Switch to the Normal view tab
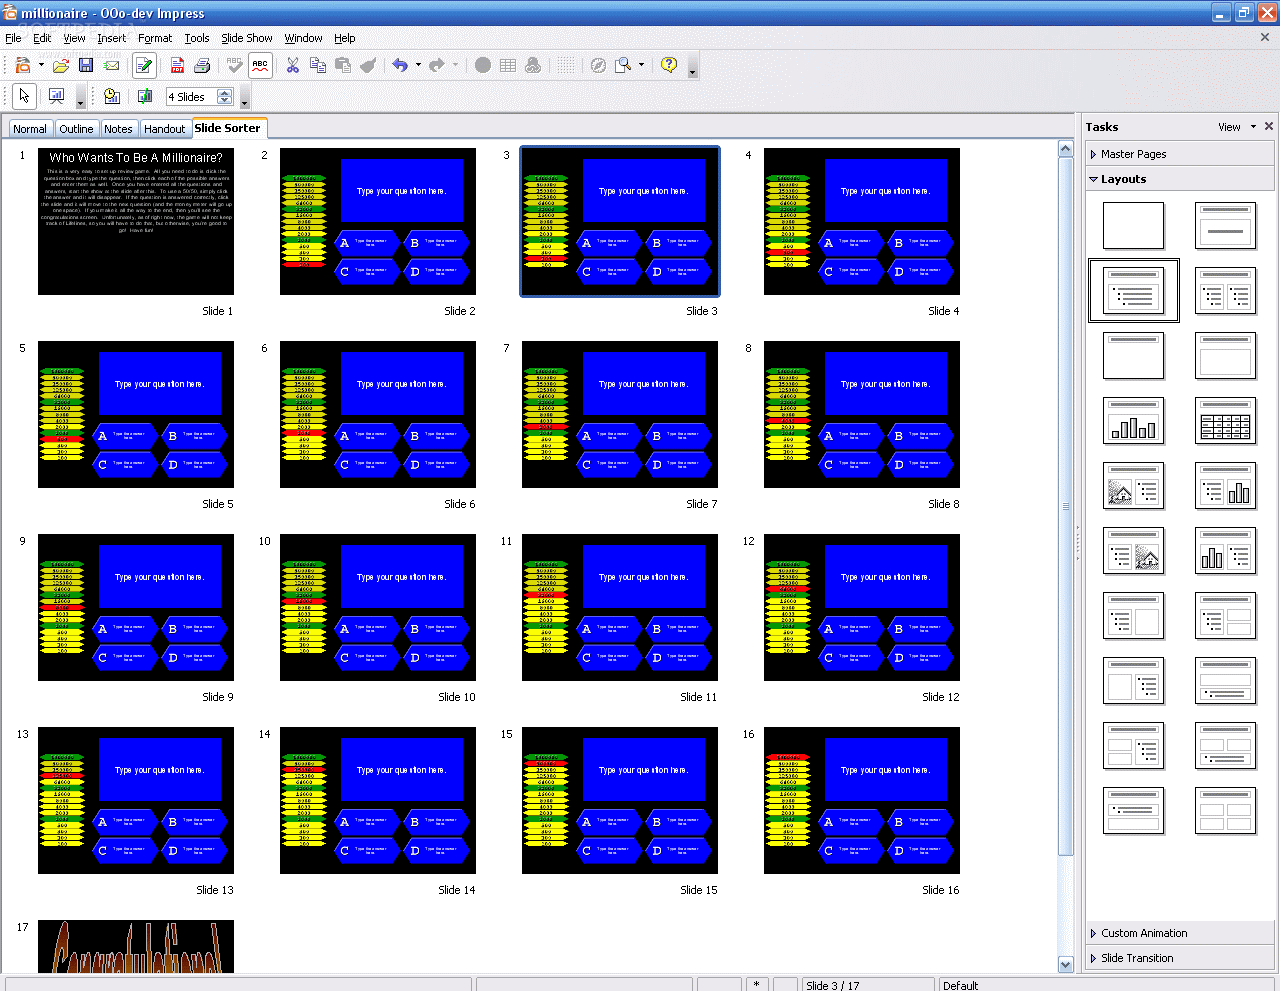This screenshot has height=991, width=1280. [30, 129]
